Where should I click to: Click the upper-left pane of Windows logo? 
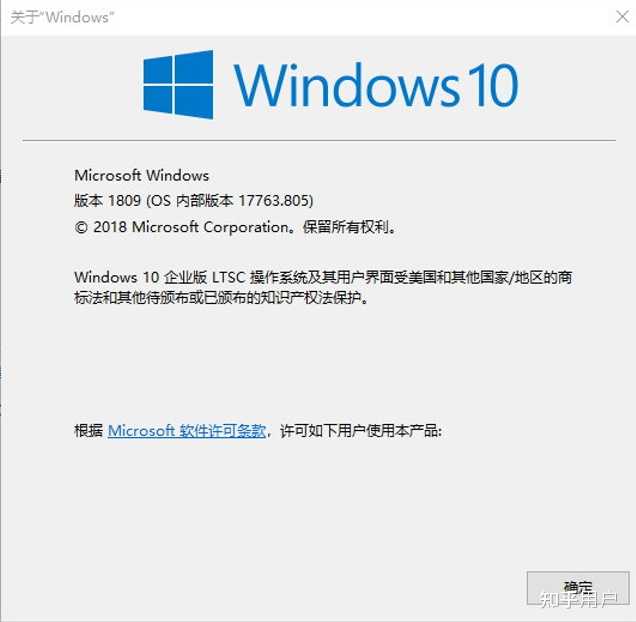point(158,71)
